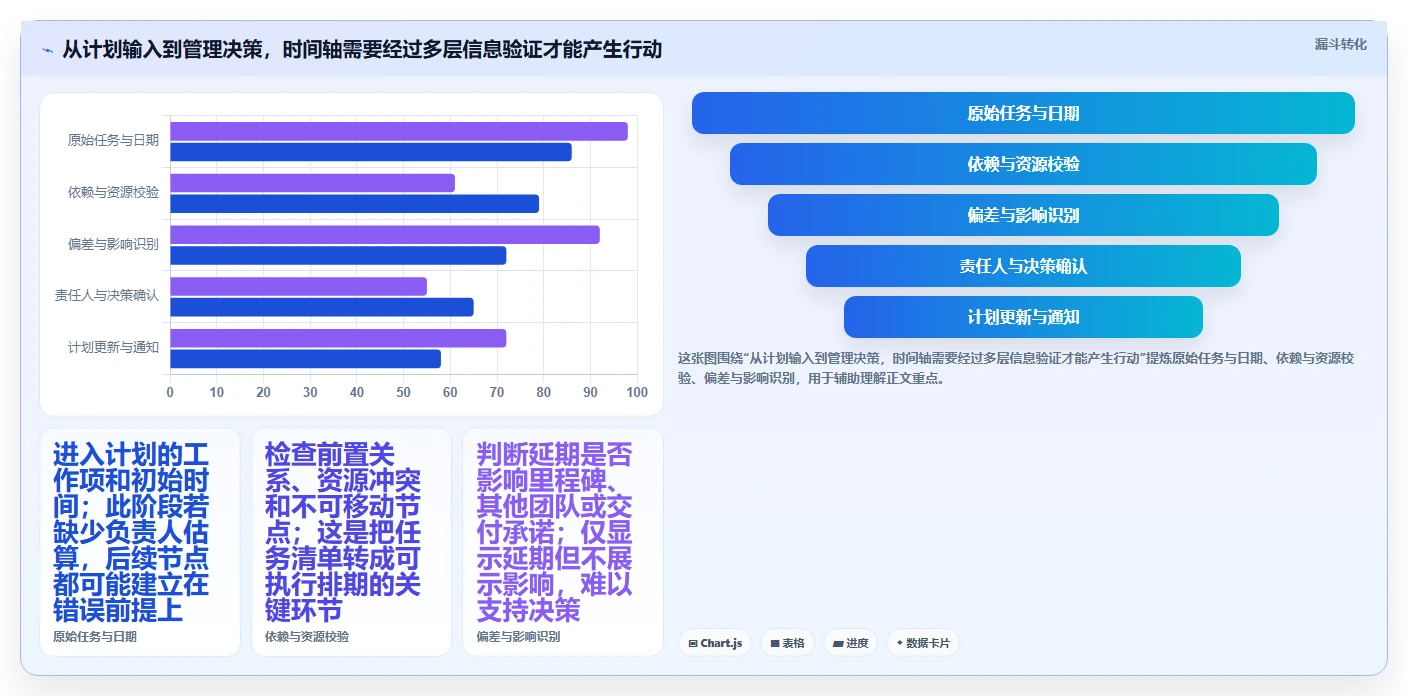Click the 依赖与资源校验 funnel stage
The width and height of the screenshot is (1408, 696).
point(1023,164)
